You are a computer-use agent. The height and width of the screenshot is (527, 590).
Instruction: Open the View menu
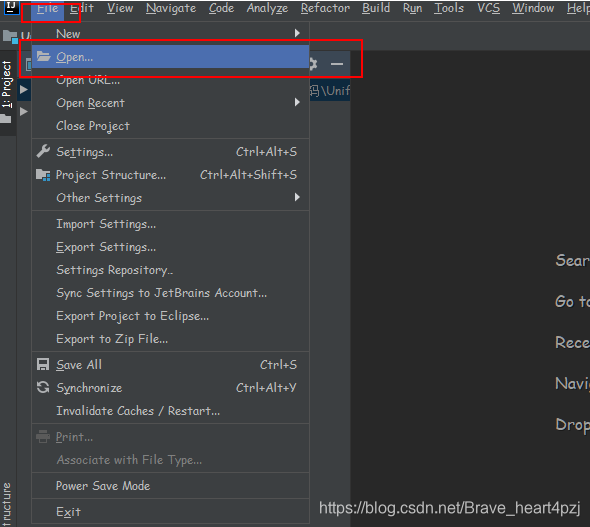pyautogui.click(x=120, y=8)
